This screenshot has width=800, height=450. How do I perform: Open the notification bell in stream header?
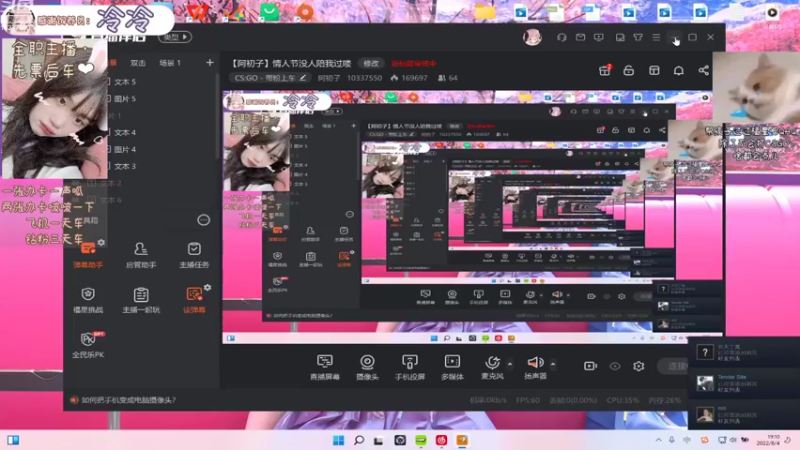click(x=679, y=70)
